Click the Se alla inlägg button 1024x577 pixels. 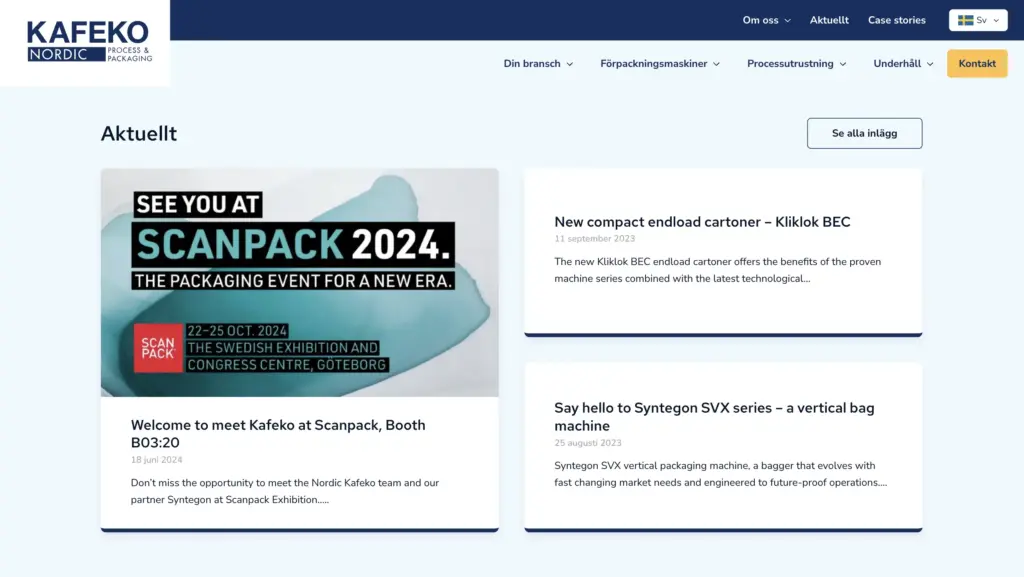point(864,133)
